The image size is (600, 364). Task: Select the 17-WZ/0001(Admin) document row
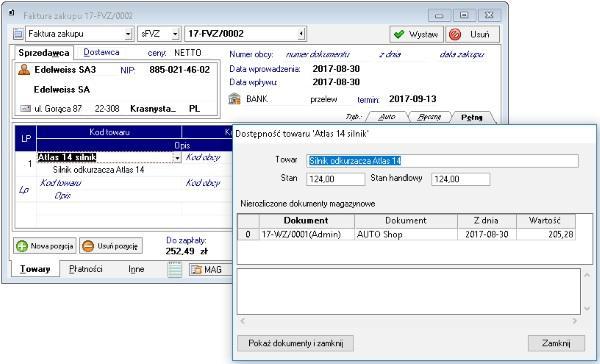(x=406, y=234)
